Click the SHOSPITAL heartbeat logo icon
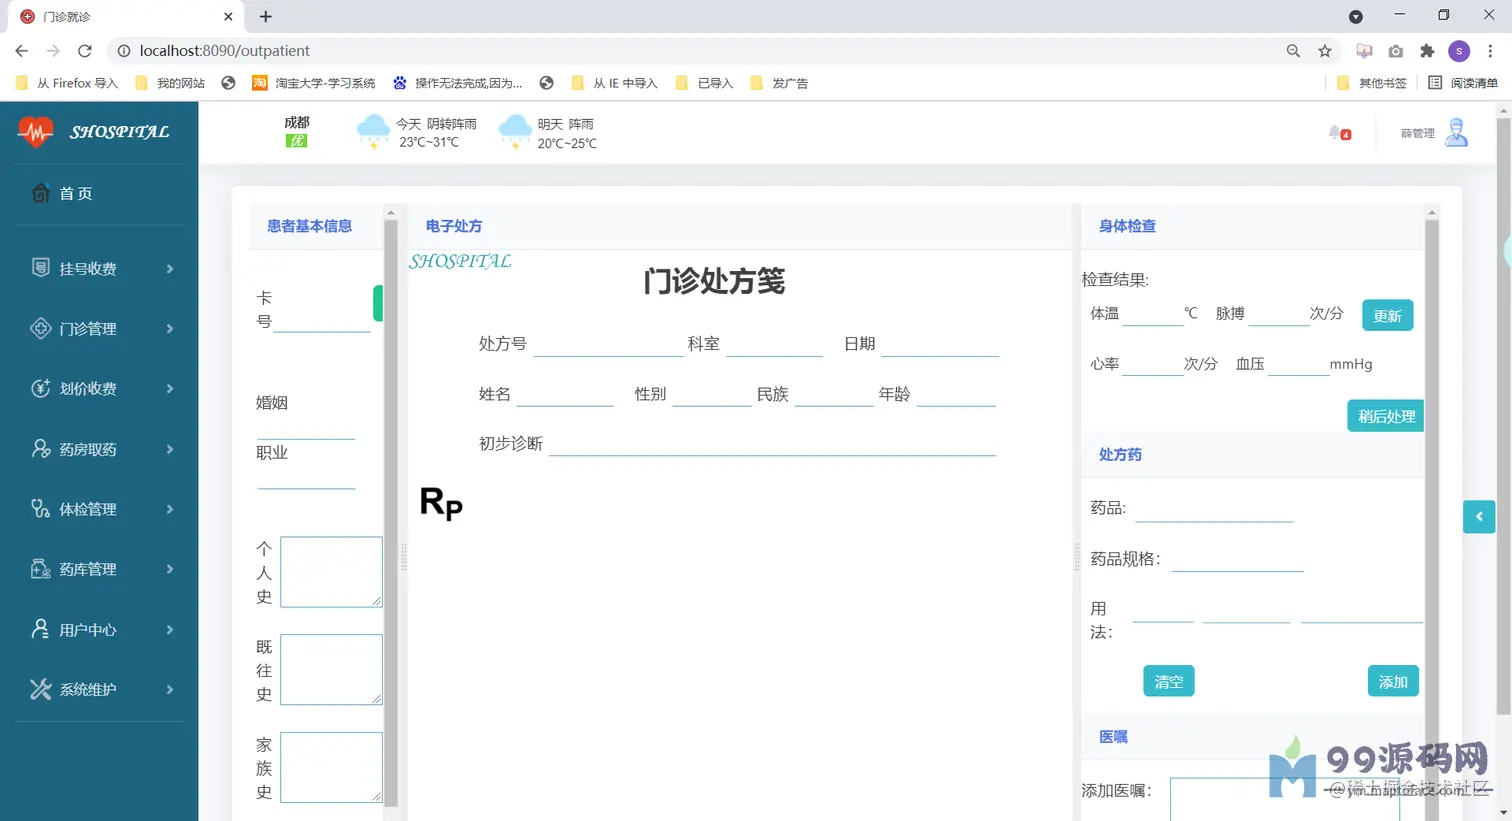1512x821 pixels. click(x=35, y=131)
